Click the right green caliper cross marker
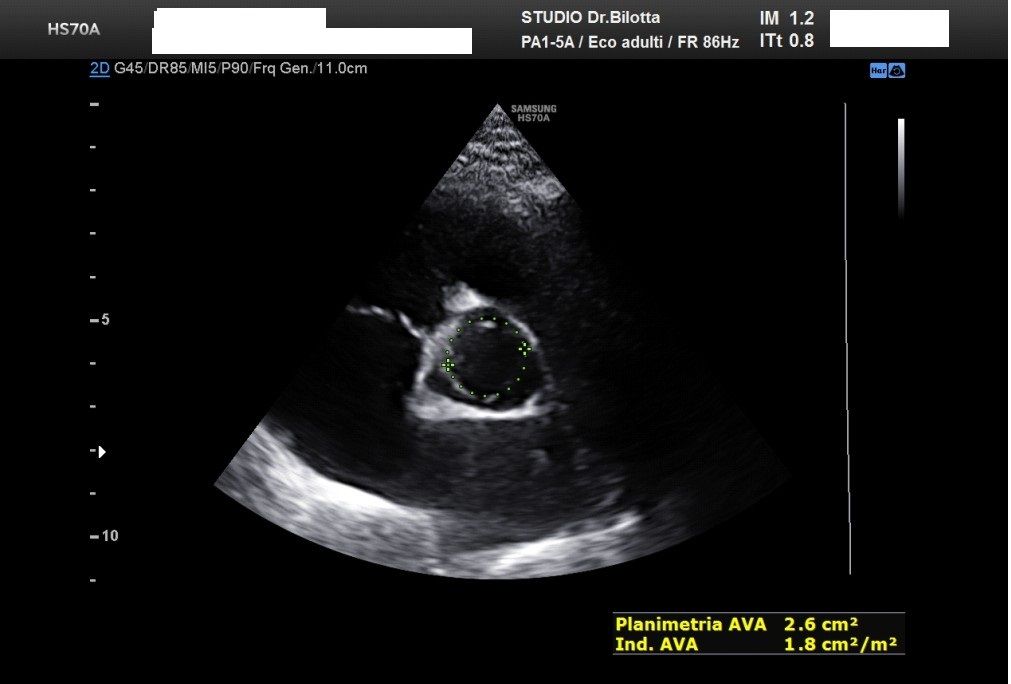 pos(524,348)
